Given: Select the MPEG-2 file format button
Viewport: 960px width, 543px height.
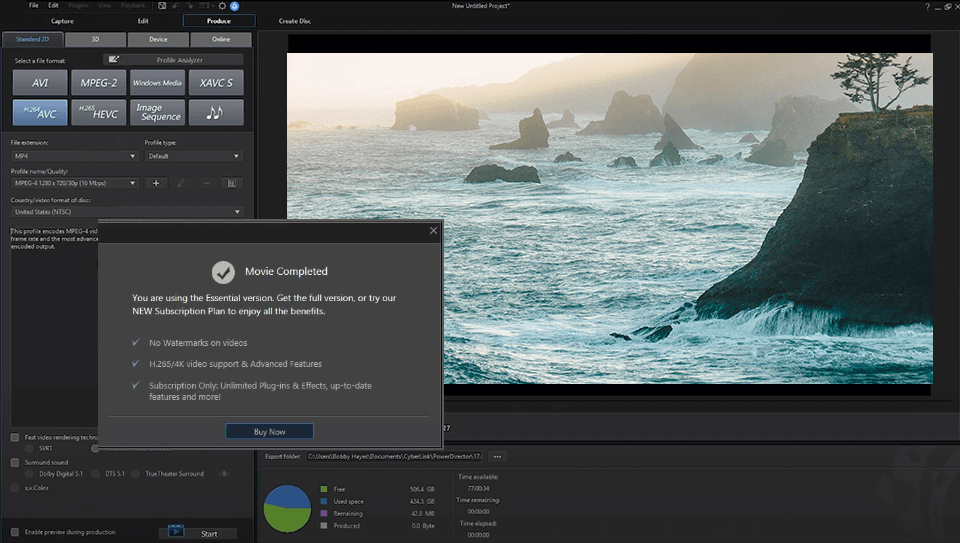Looking at the screenshot, I should pos(99,83).
